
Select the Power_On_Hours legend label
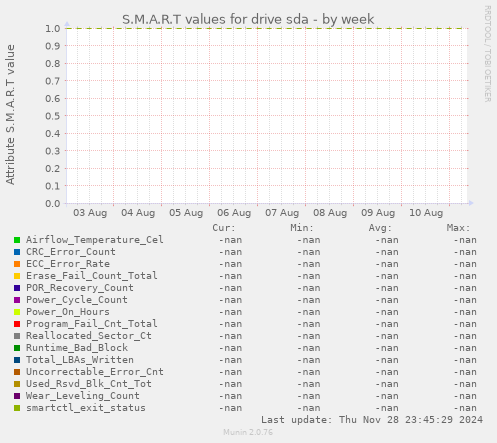(68, 312)
